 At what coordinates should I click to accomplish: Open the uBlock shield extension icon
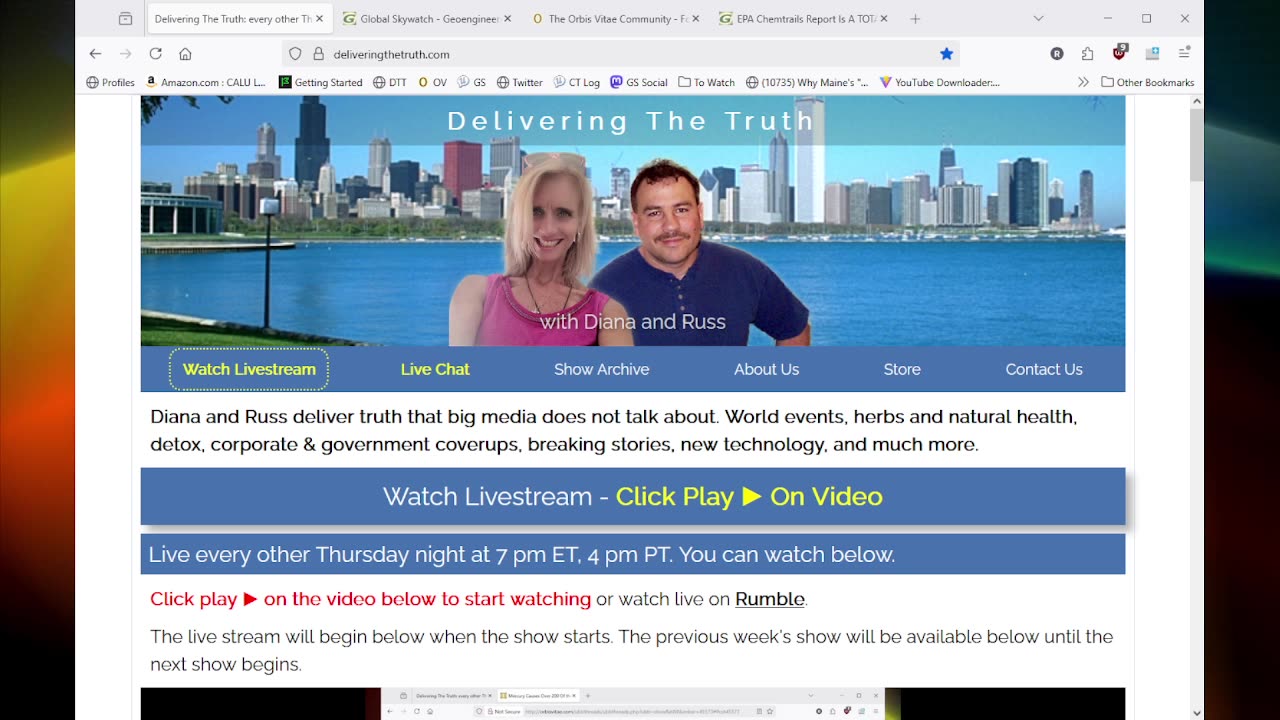click(1119, 53)
